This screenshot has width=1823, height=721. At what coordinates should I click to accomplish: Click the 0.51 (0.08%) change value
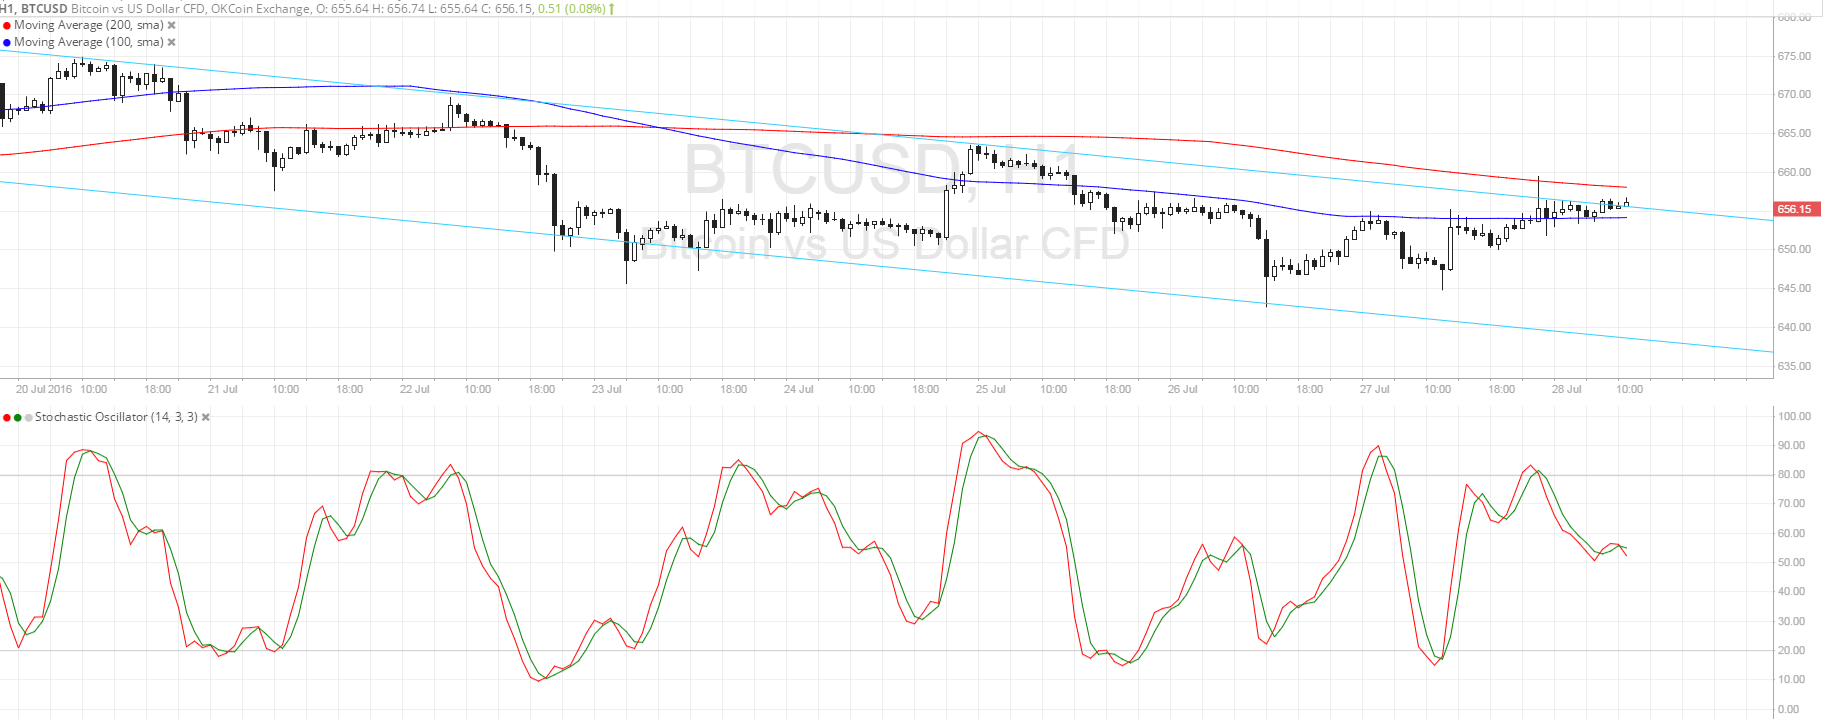click(x=571, y=8)
